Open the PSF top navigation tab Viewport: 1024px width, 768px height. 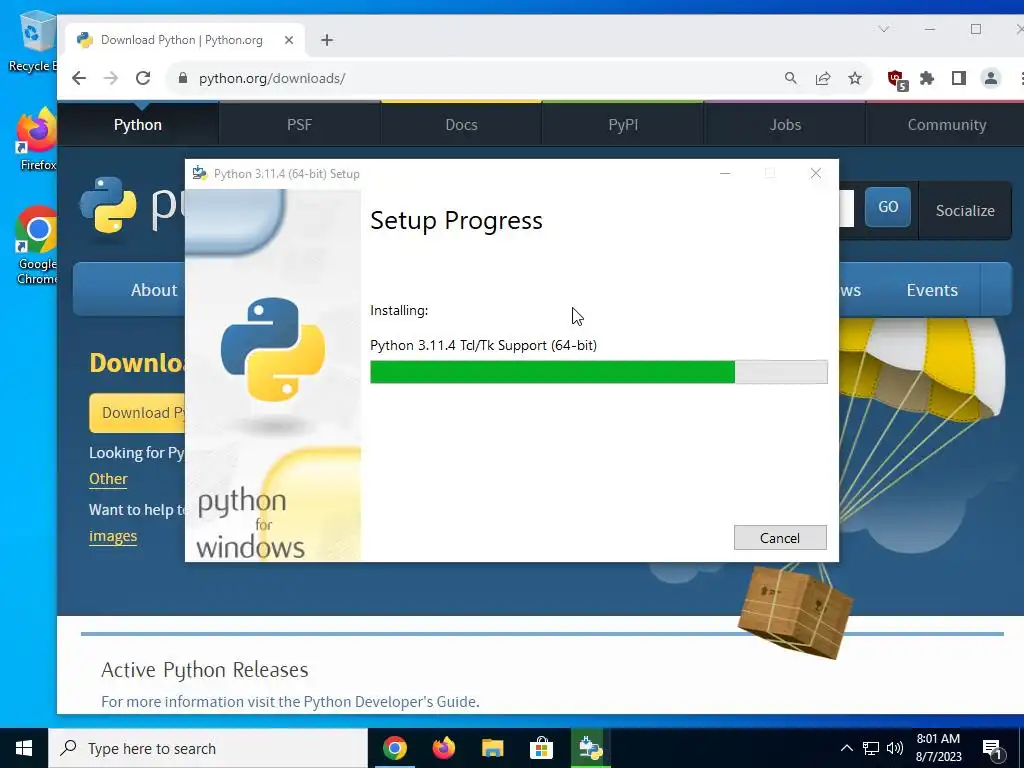click(x=300, y=125)
